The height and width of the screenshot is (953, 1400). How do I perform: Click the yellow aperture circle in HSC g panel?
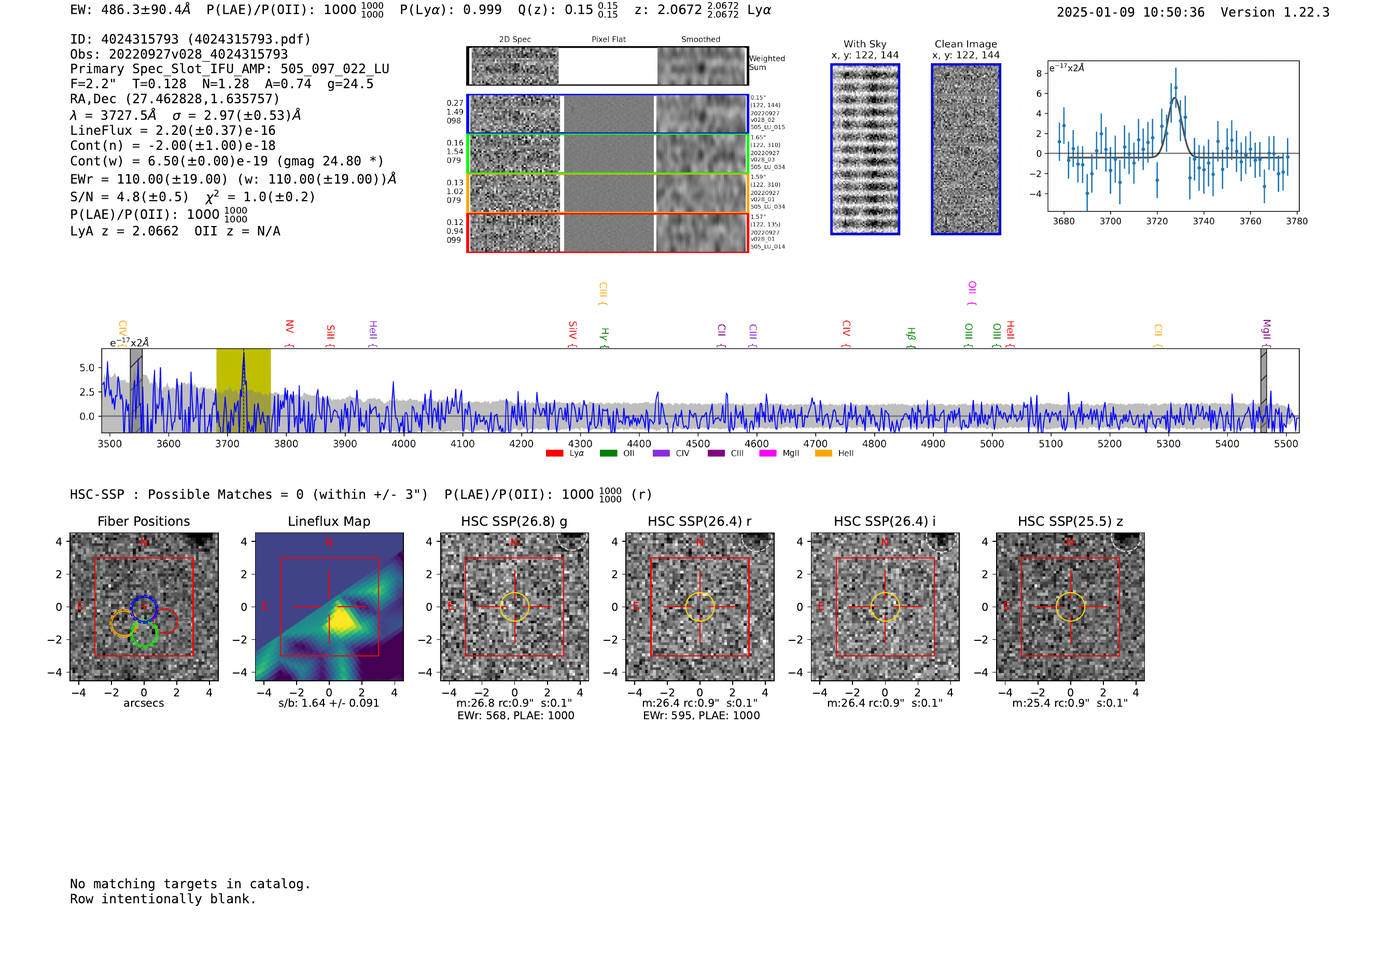coord(514,607)
